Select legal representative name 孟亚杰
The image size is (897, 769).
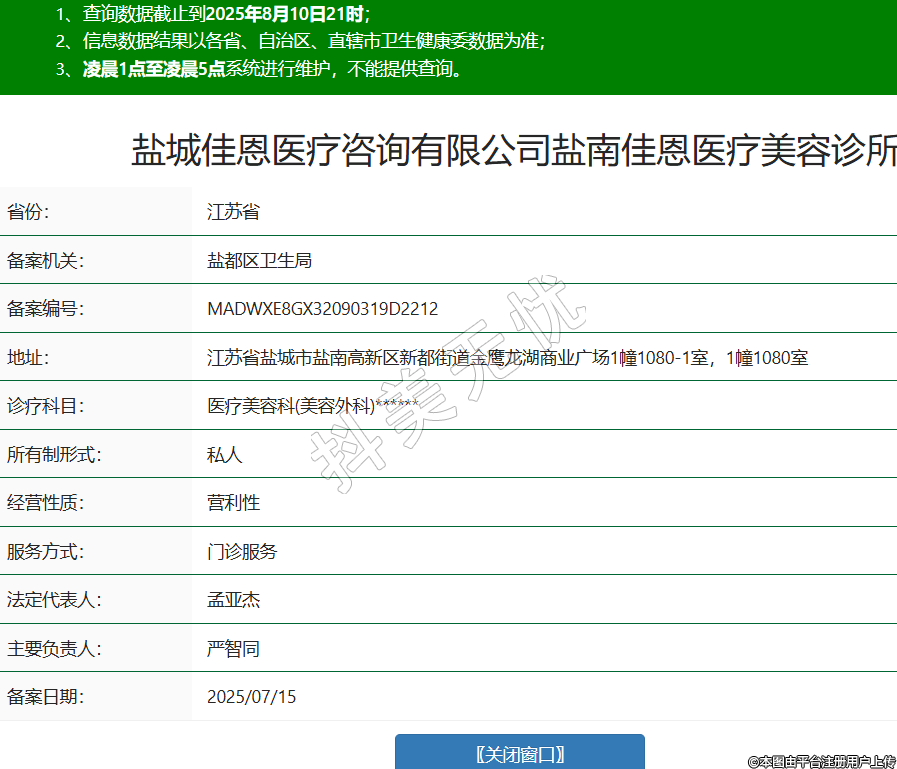coord(233,600)
